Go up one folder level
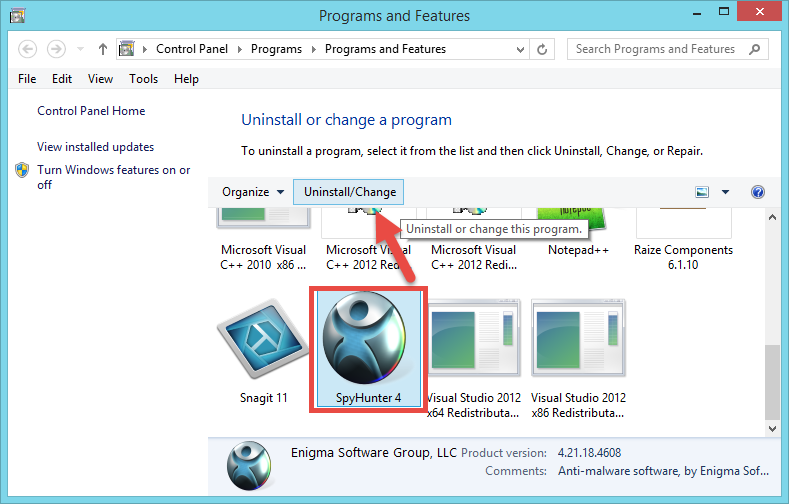This screenshot has height=504, width=789. (x=103, y=49)
